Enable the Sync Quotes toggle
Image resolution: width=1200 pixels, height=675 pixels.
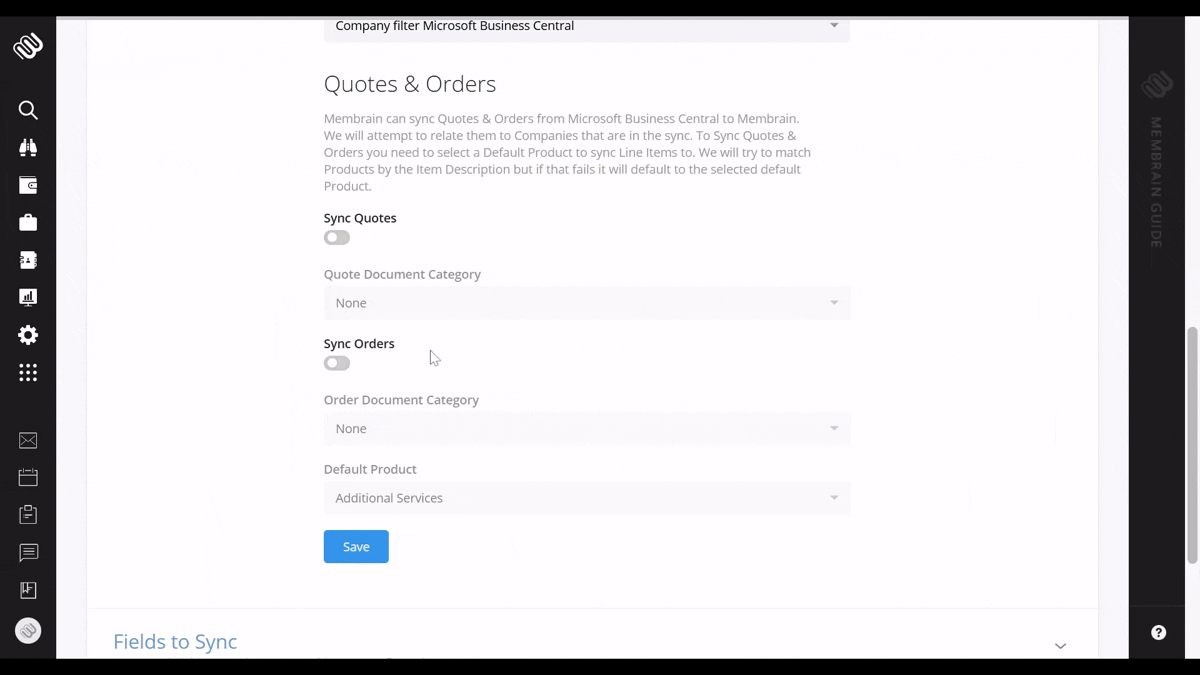coord(337,238)
